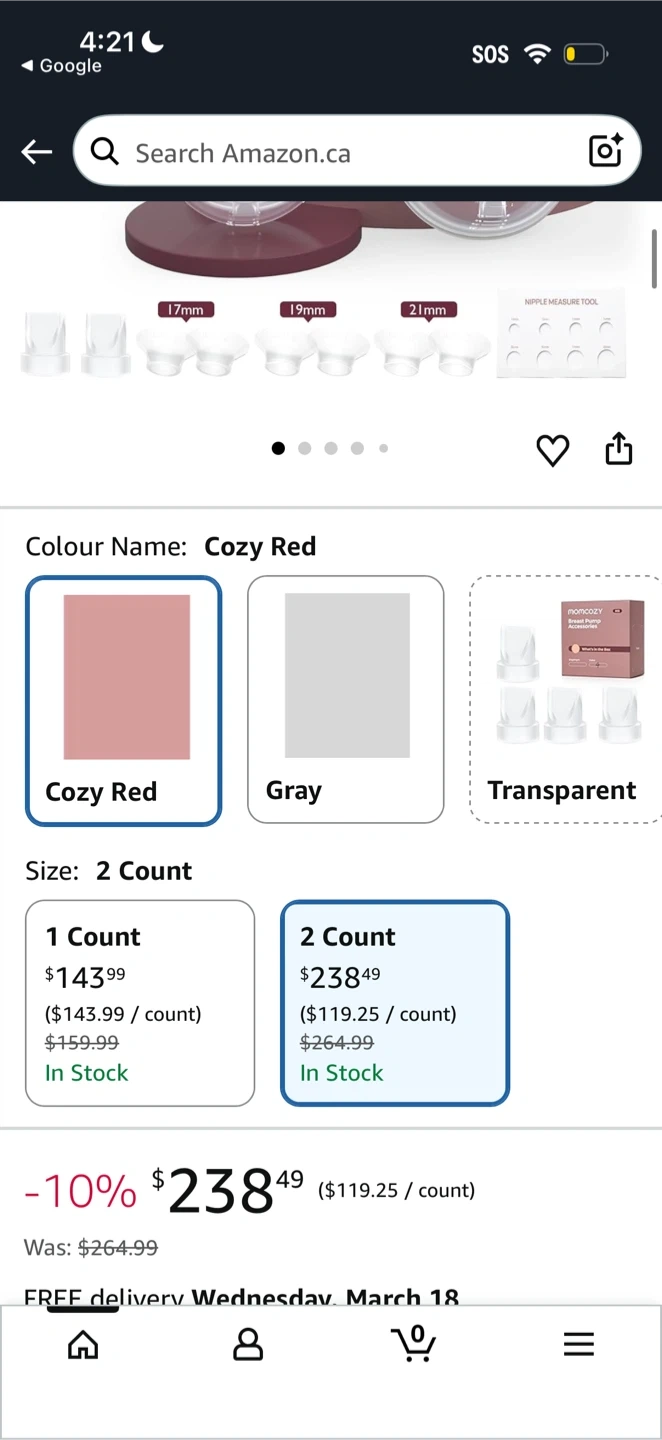This screenshot has height=1440, width=662.
Task: Open the account profile tab
Action: click(248, 1345)
